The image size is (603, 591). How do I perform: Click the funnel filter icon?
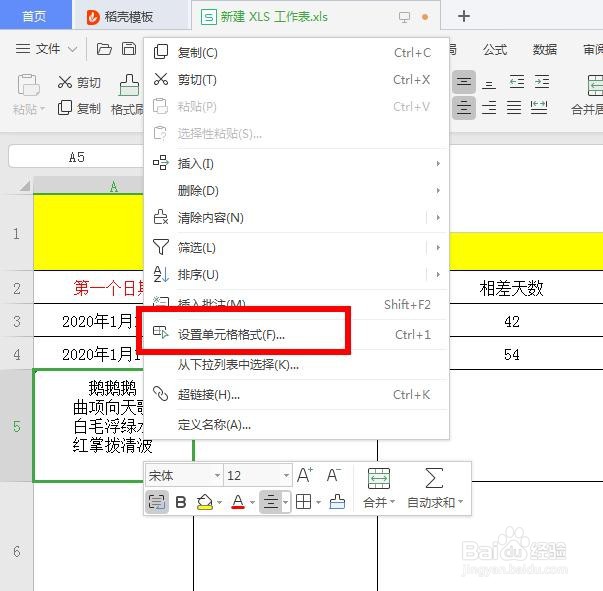[161, 247]
